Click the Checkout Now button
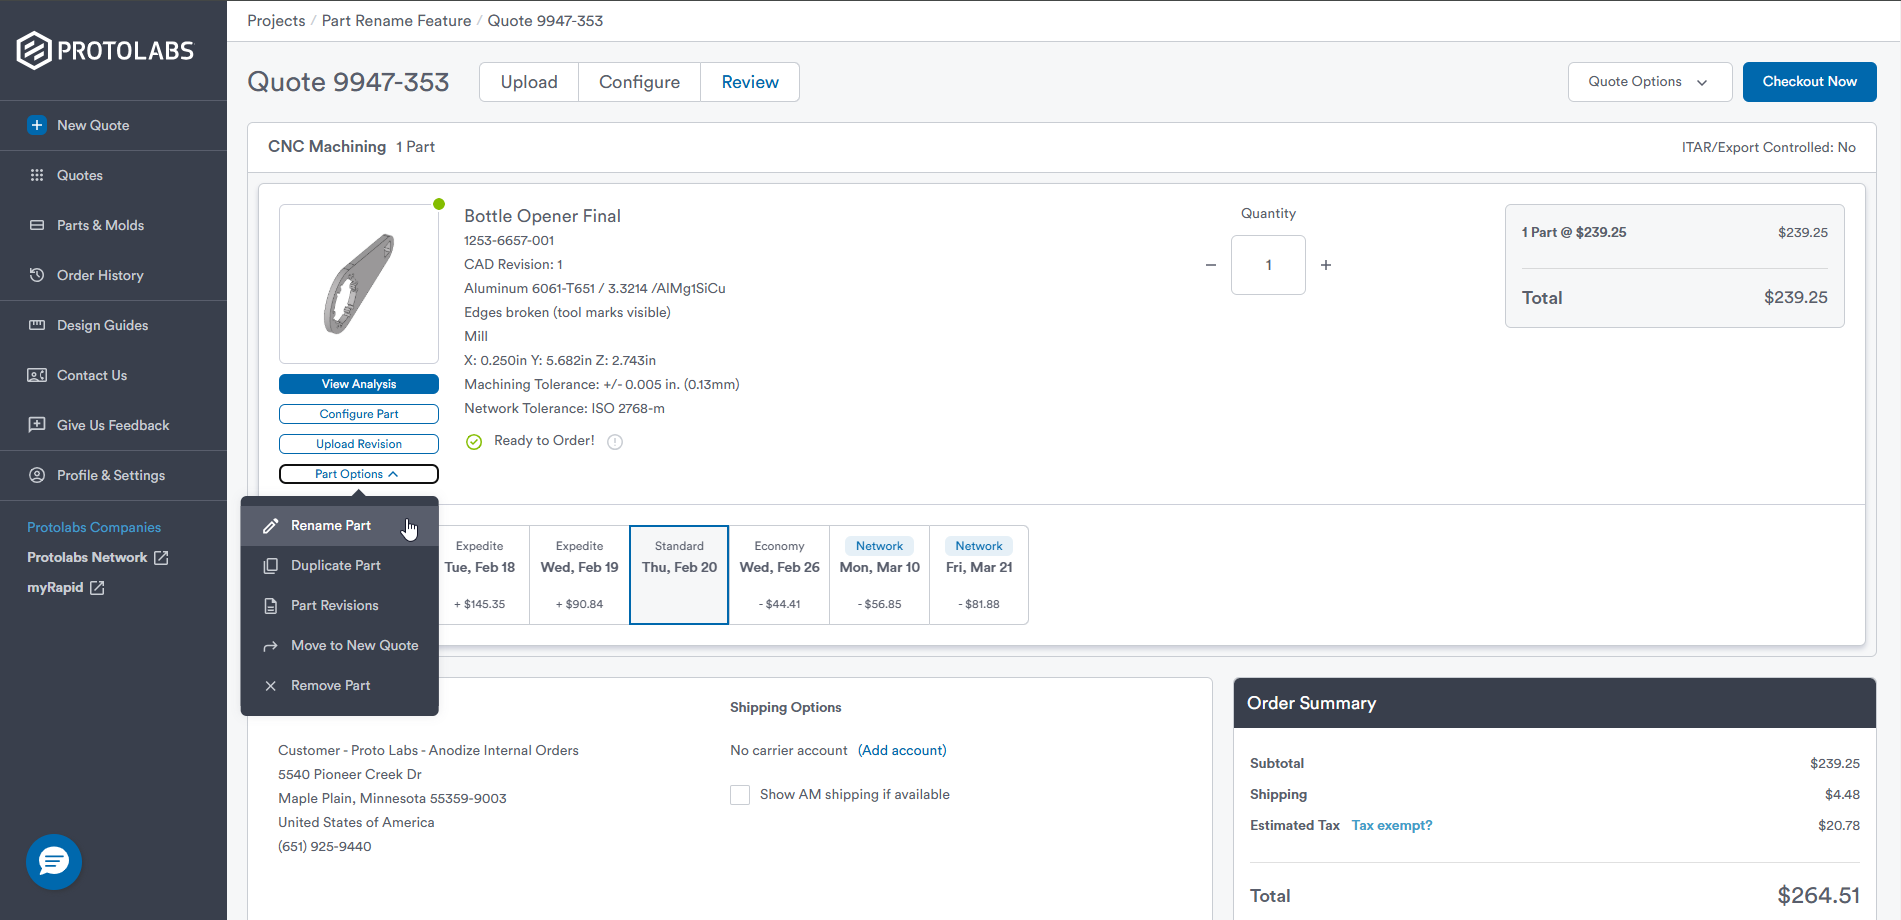 coord(1809,82)
